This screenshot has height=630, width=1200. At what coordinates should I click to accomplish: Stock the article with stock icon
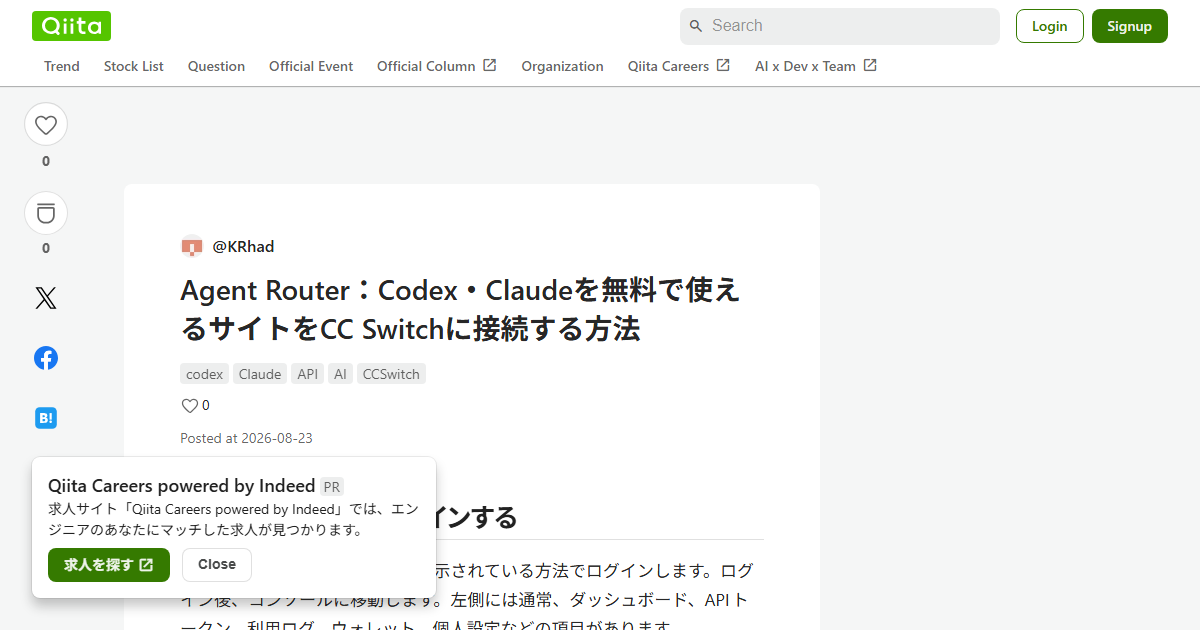(46, 213)
